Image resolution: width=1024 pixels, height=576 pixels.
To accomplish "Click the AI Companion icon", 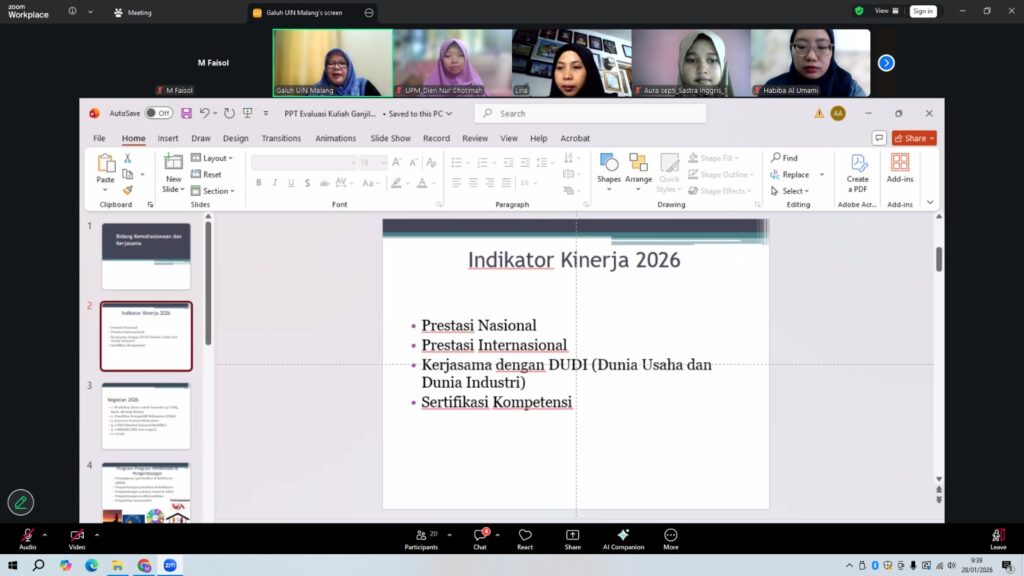I will tap(623, 536).
